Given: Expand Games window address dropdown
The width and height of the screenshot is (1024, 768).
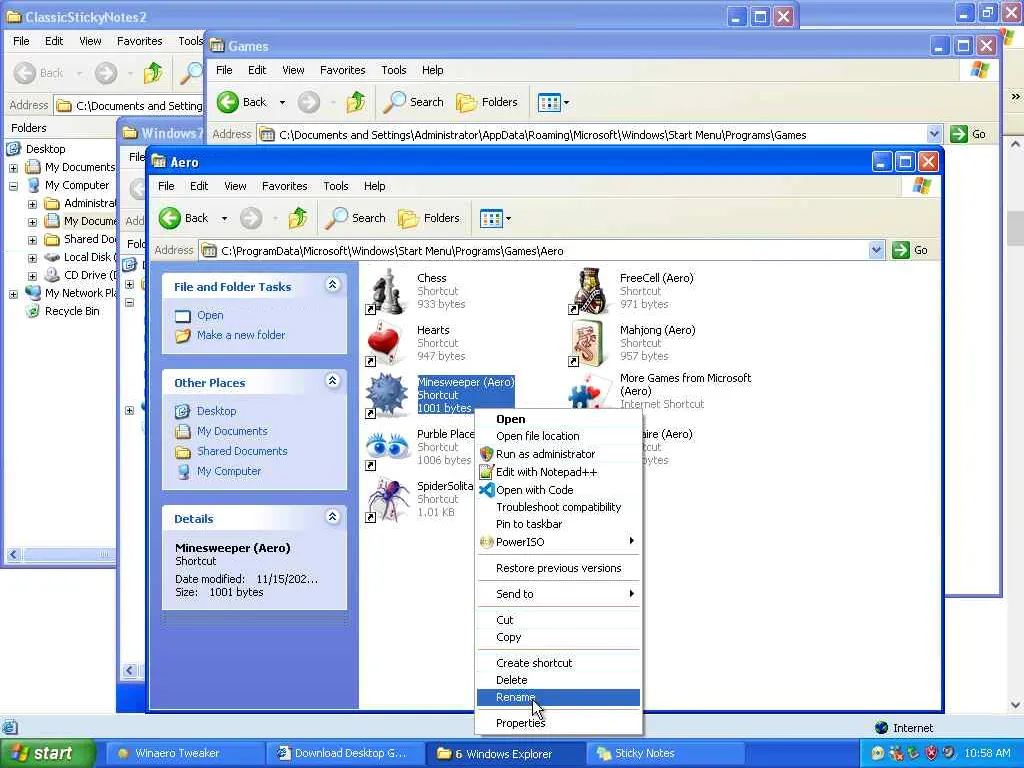Looking at the screenshot, I should coord(934,134).
